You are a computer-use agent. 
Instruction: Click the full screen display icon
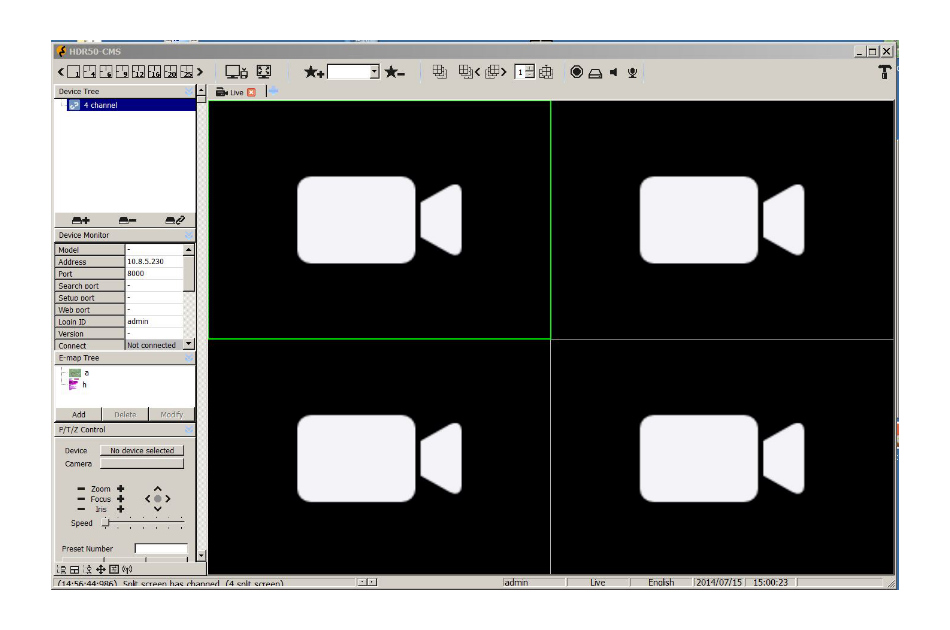pos(264,72)
